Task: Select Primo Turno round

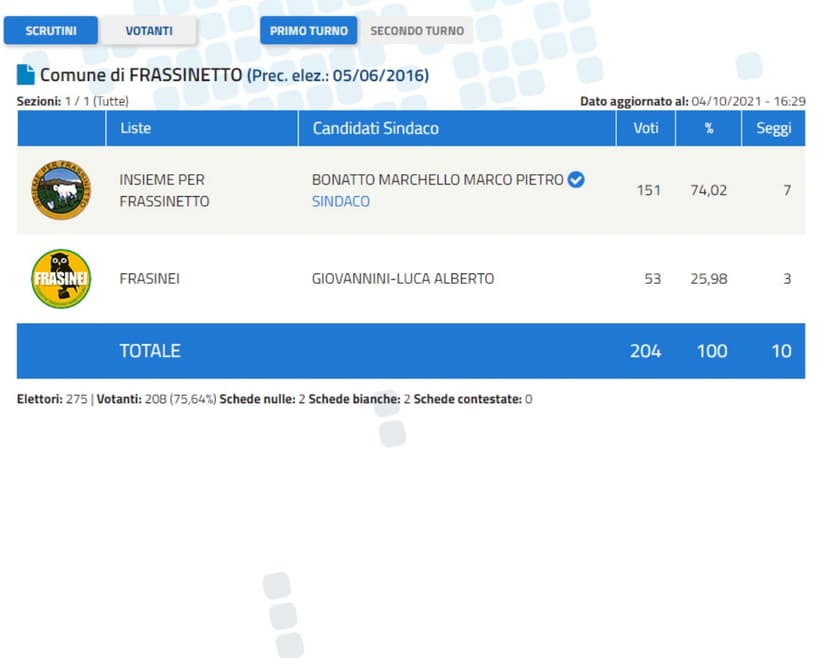Action: click(x=309, y=31)
